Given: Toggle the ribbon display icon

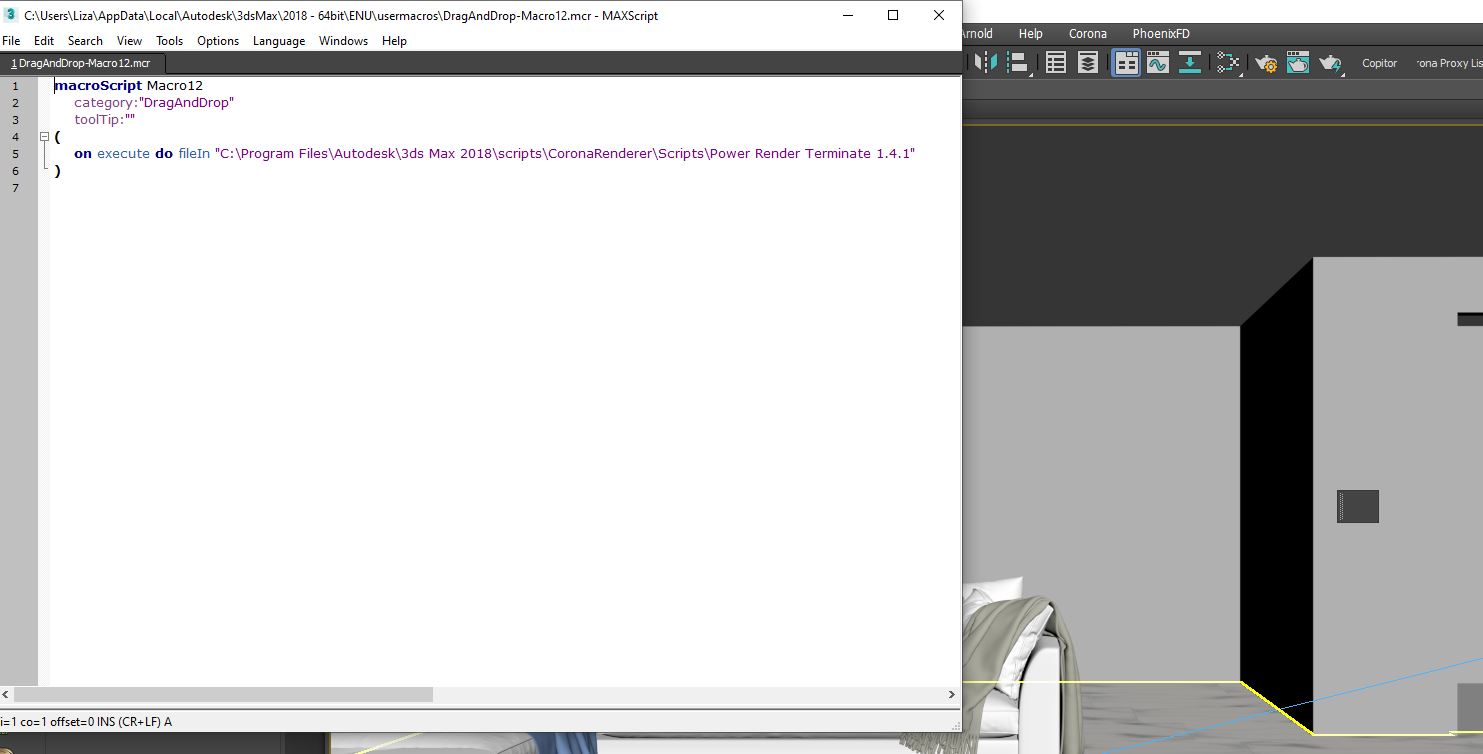Looking at the screenshot, I should 1126,63.
